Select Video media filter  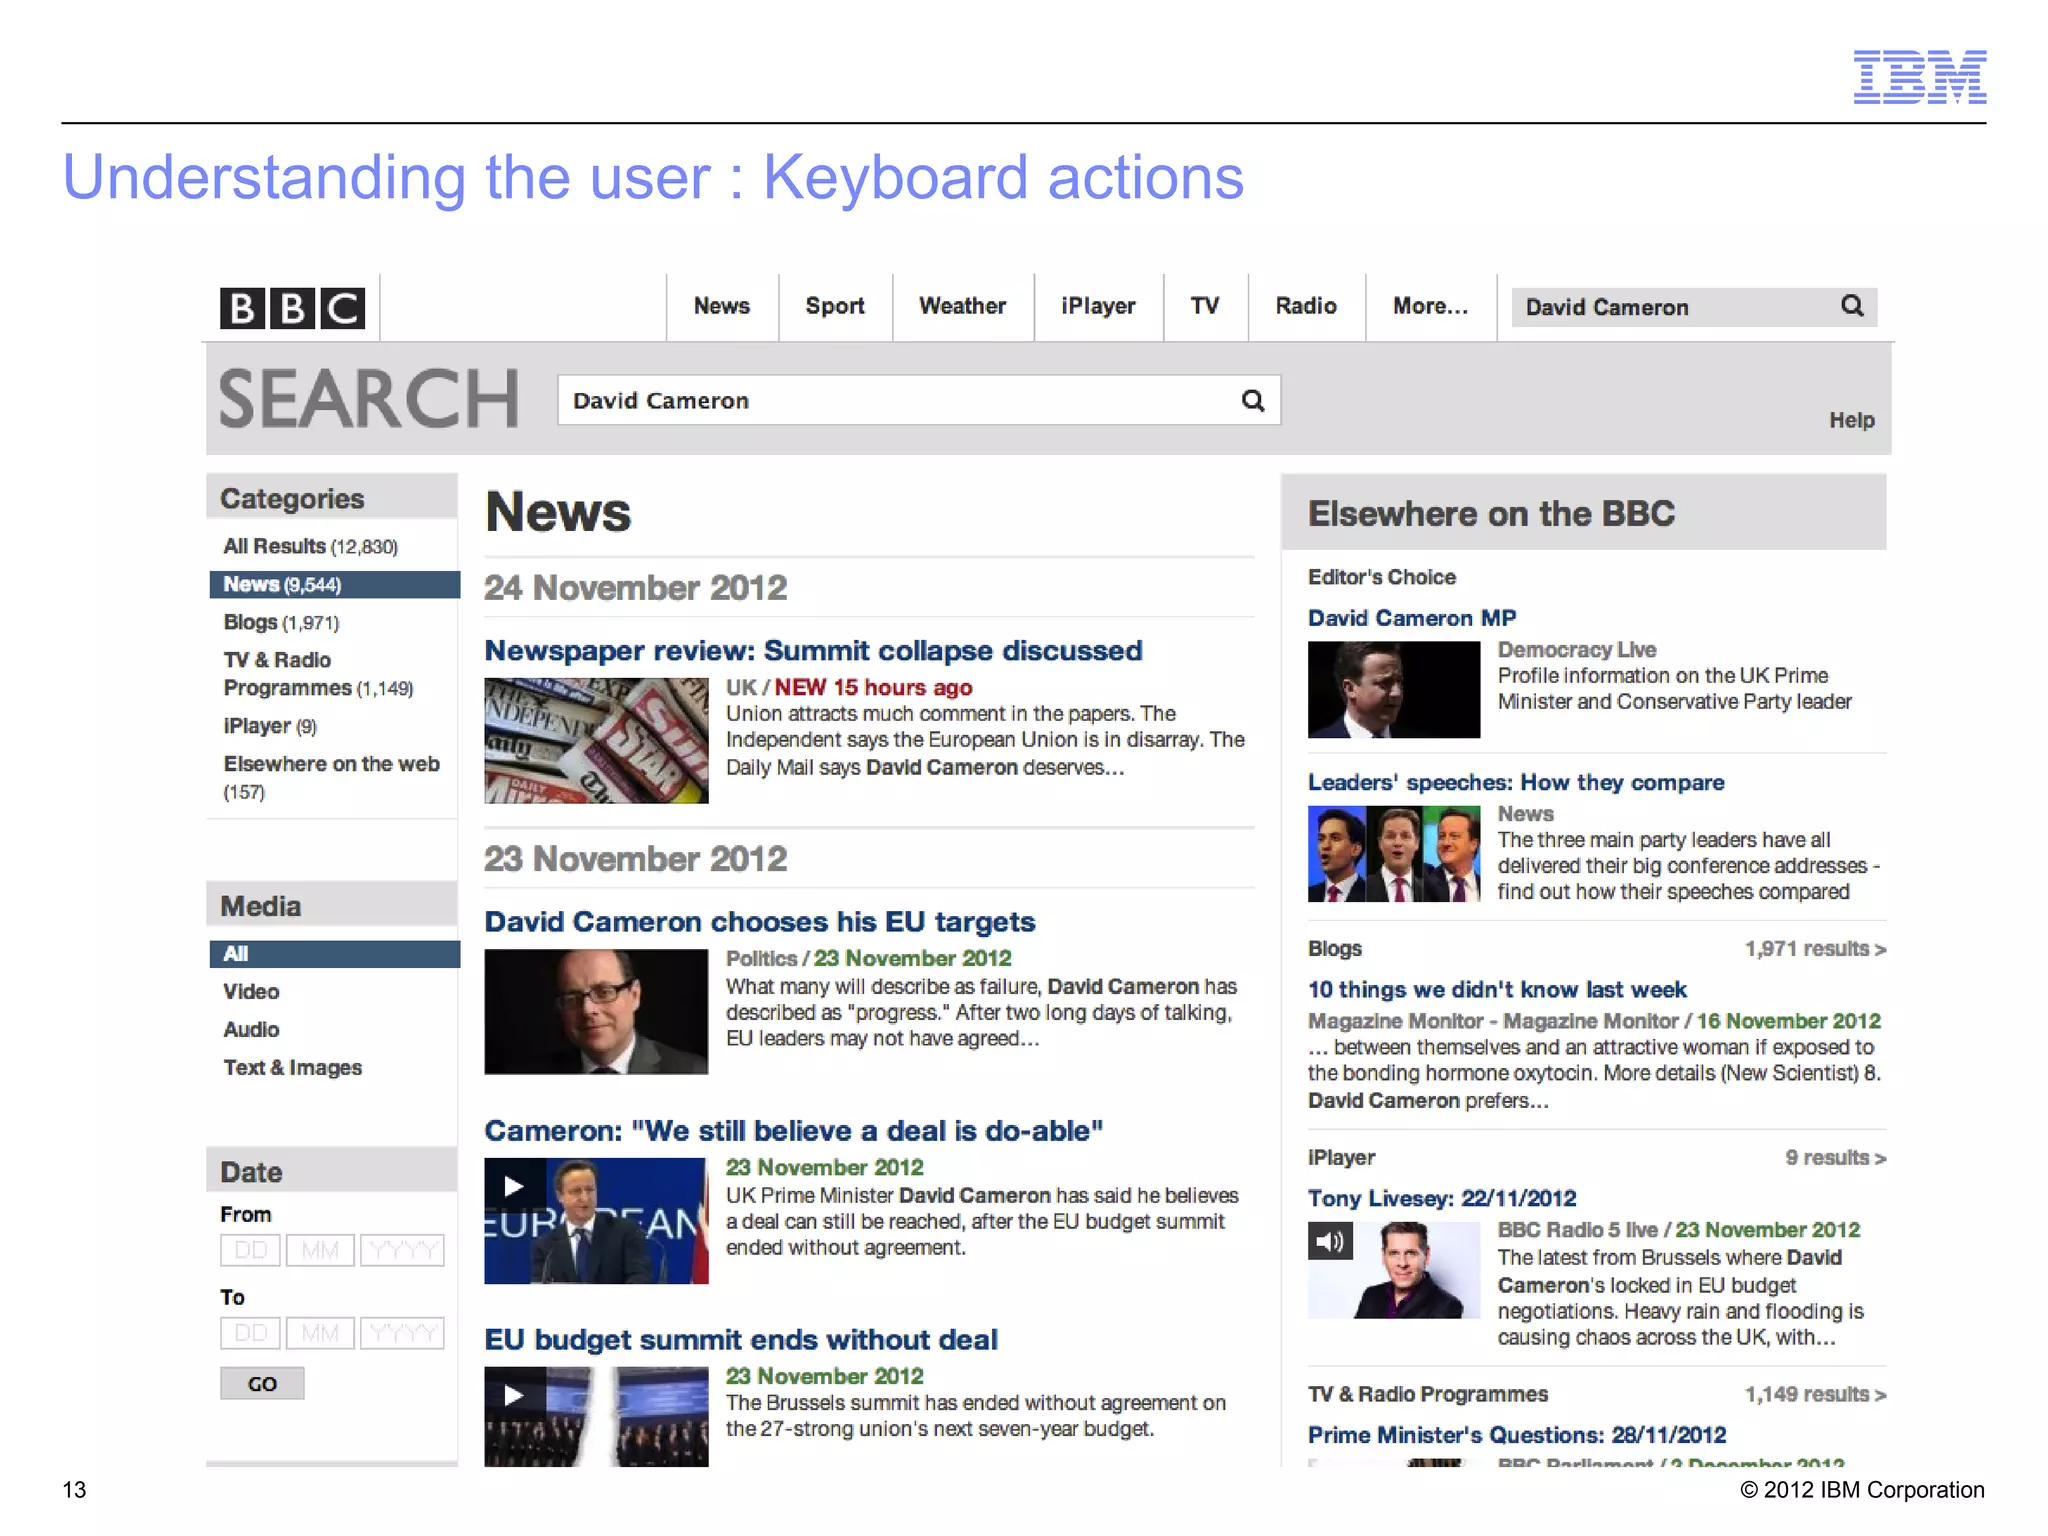251,992
